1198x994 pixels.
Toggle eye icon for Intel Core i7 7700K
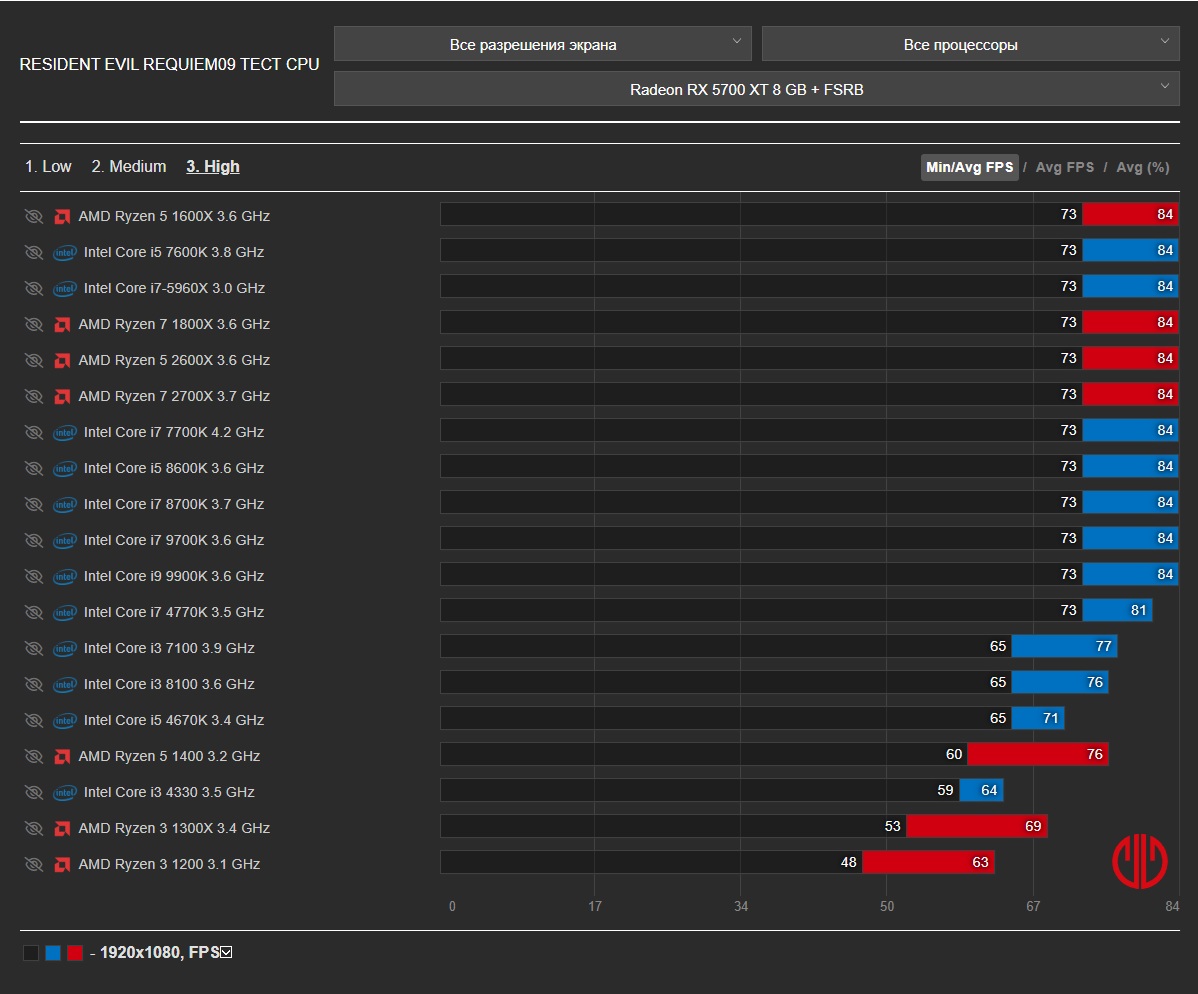pos(34,432)
